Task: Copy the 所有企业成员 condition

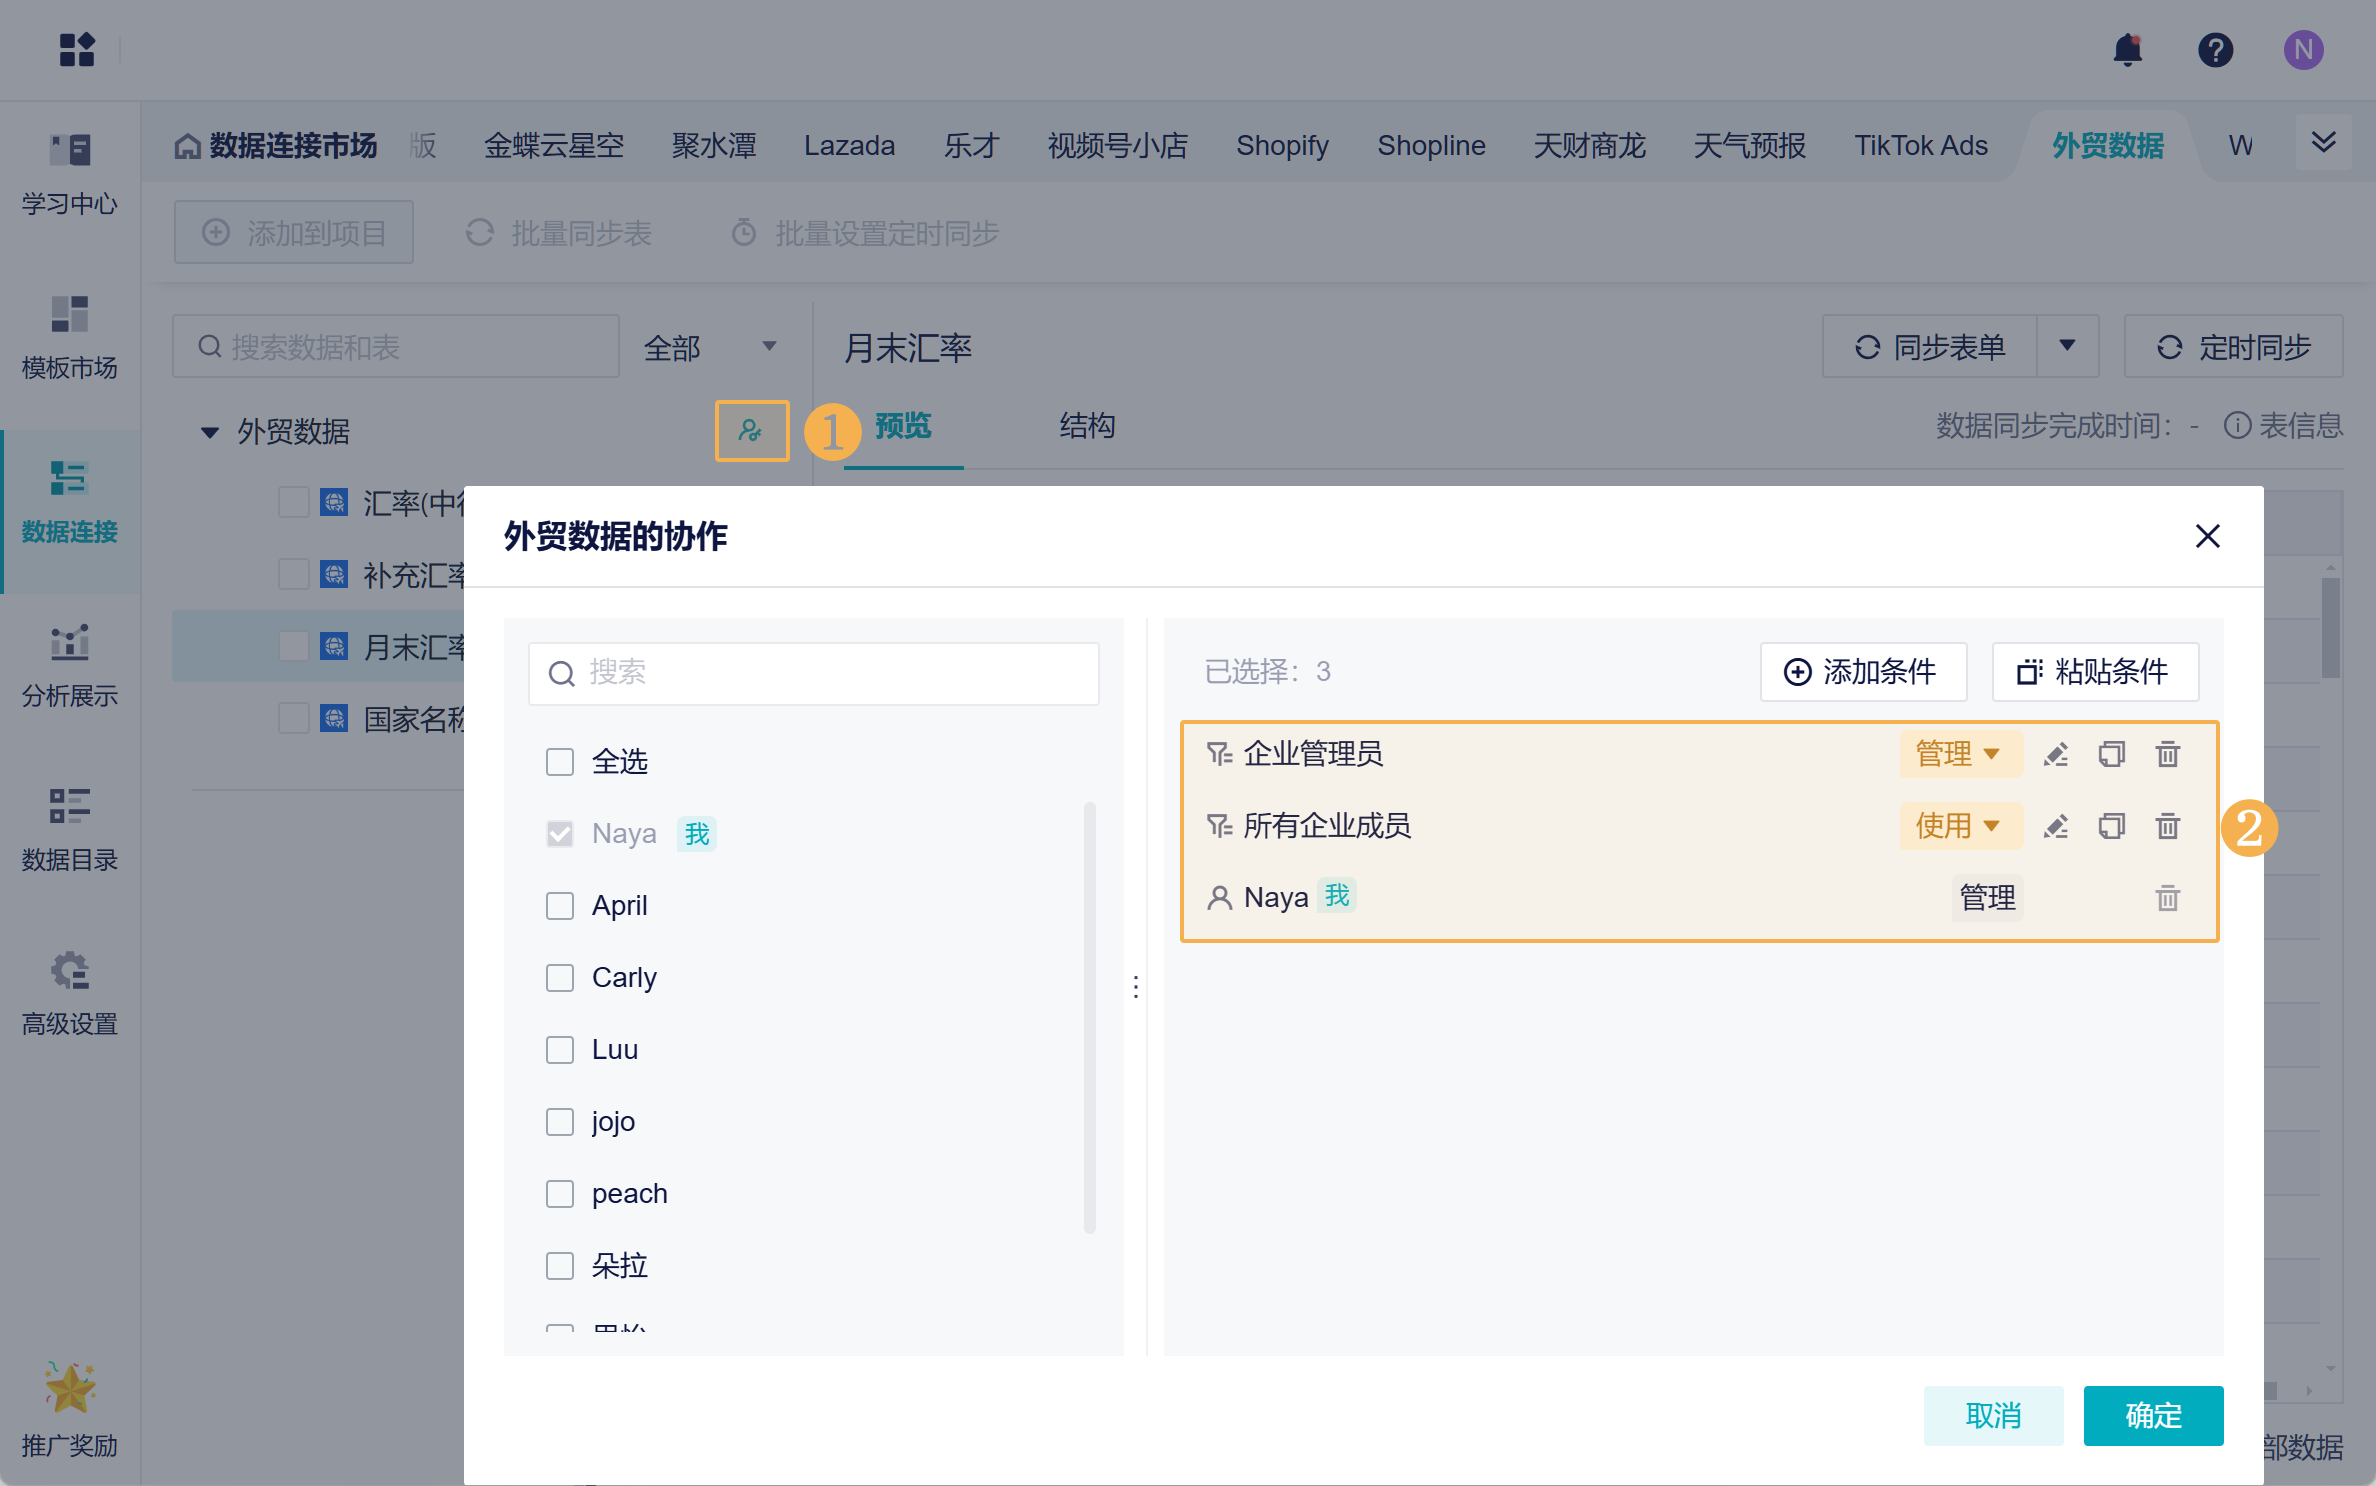Action: coord(2111,826)
